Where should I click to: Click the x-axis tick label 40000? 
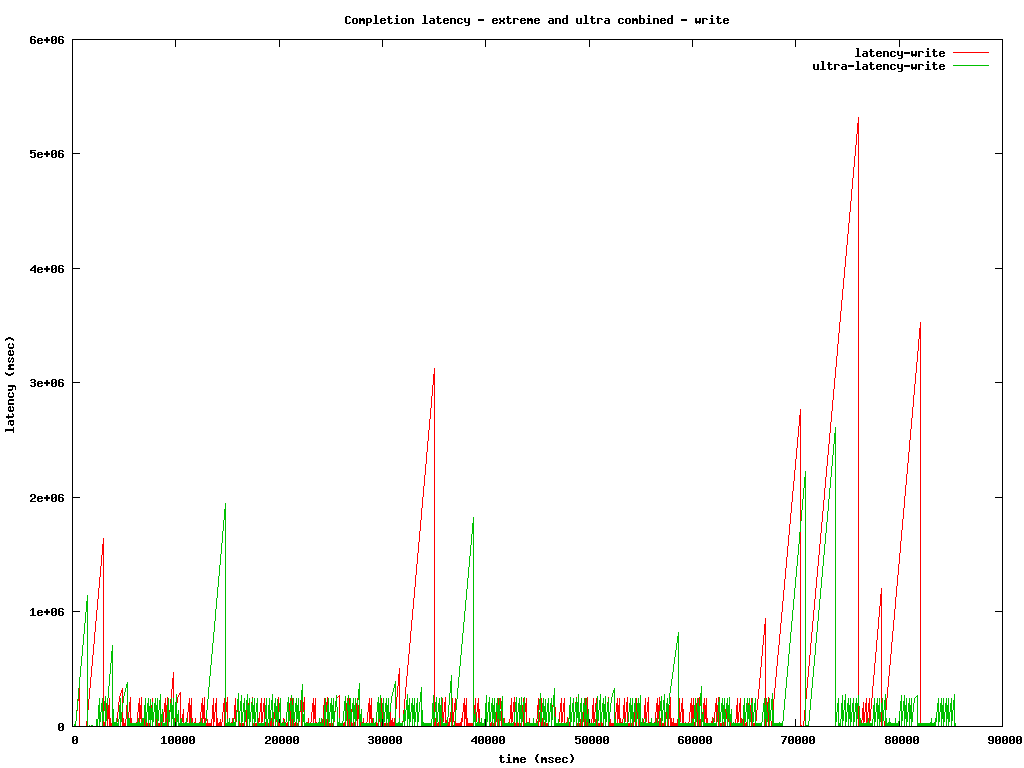coord(488,740)
